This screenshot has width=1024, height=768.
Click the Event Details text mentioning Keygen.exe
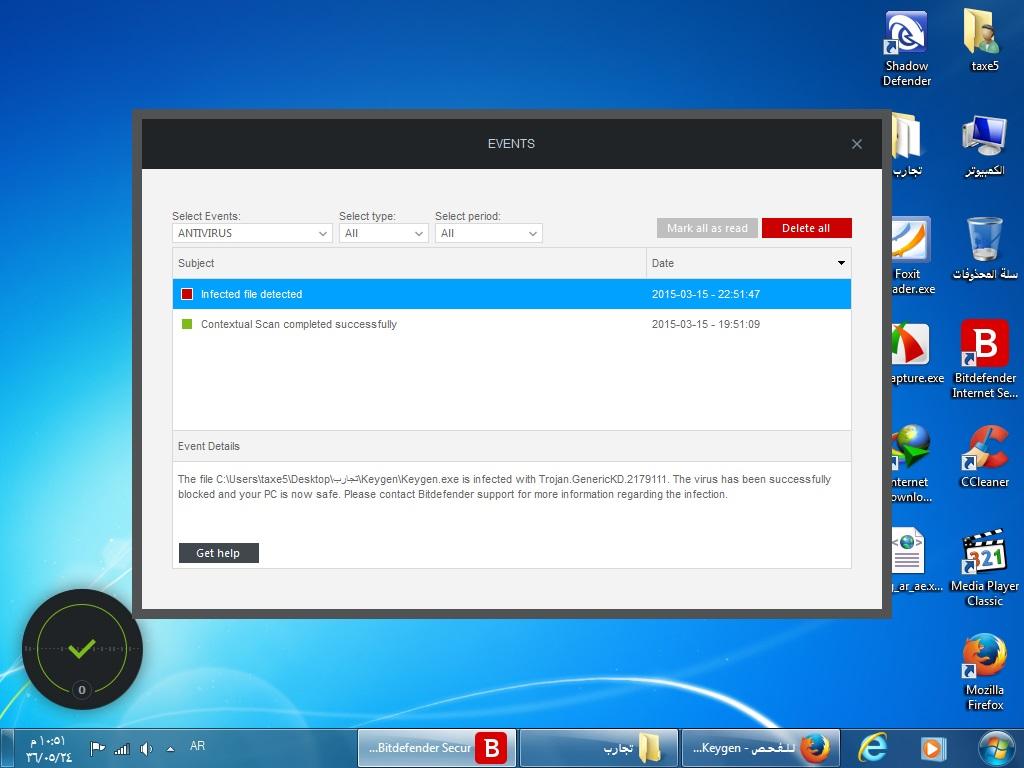(x=504, y=487)
